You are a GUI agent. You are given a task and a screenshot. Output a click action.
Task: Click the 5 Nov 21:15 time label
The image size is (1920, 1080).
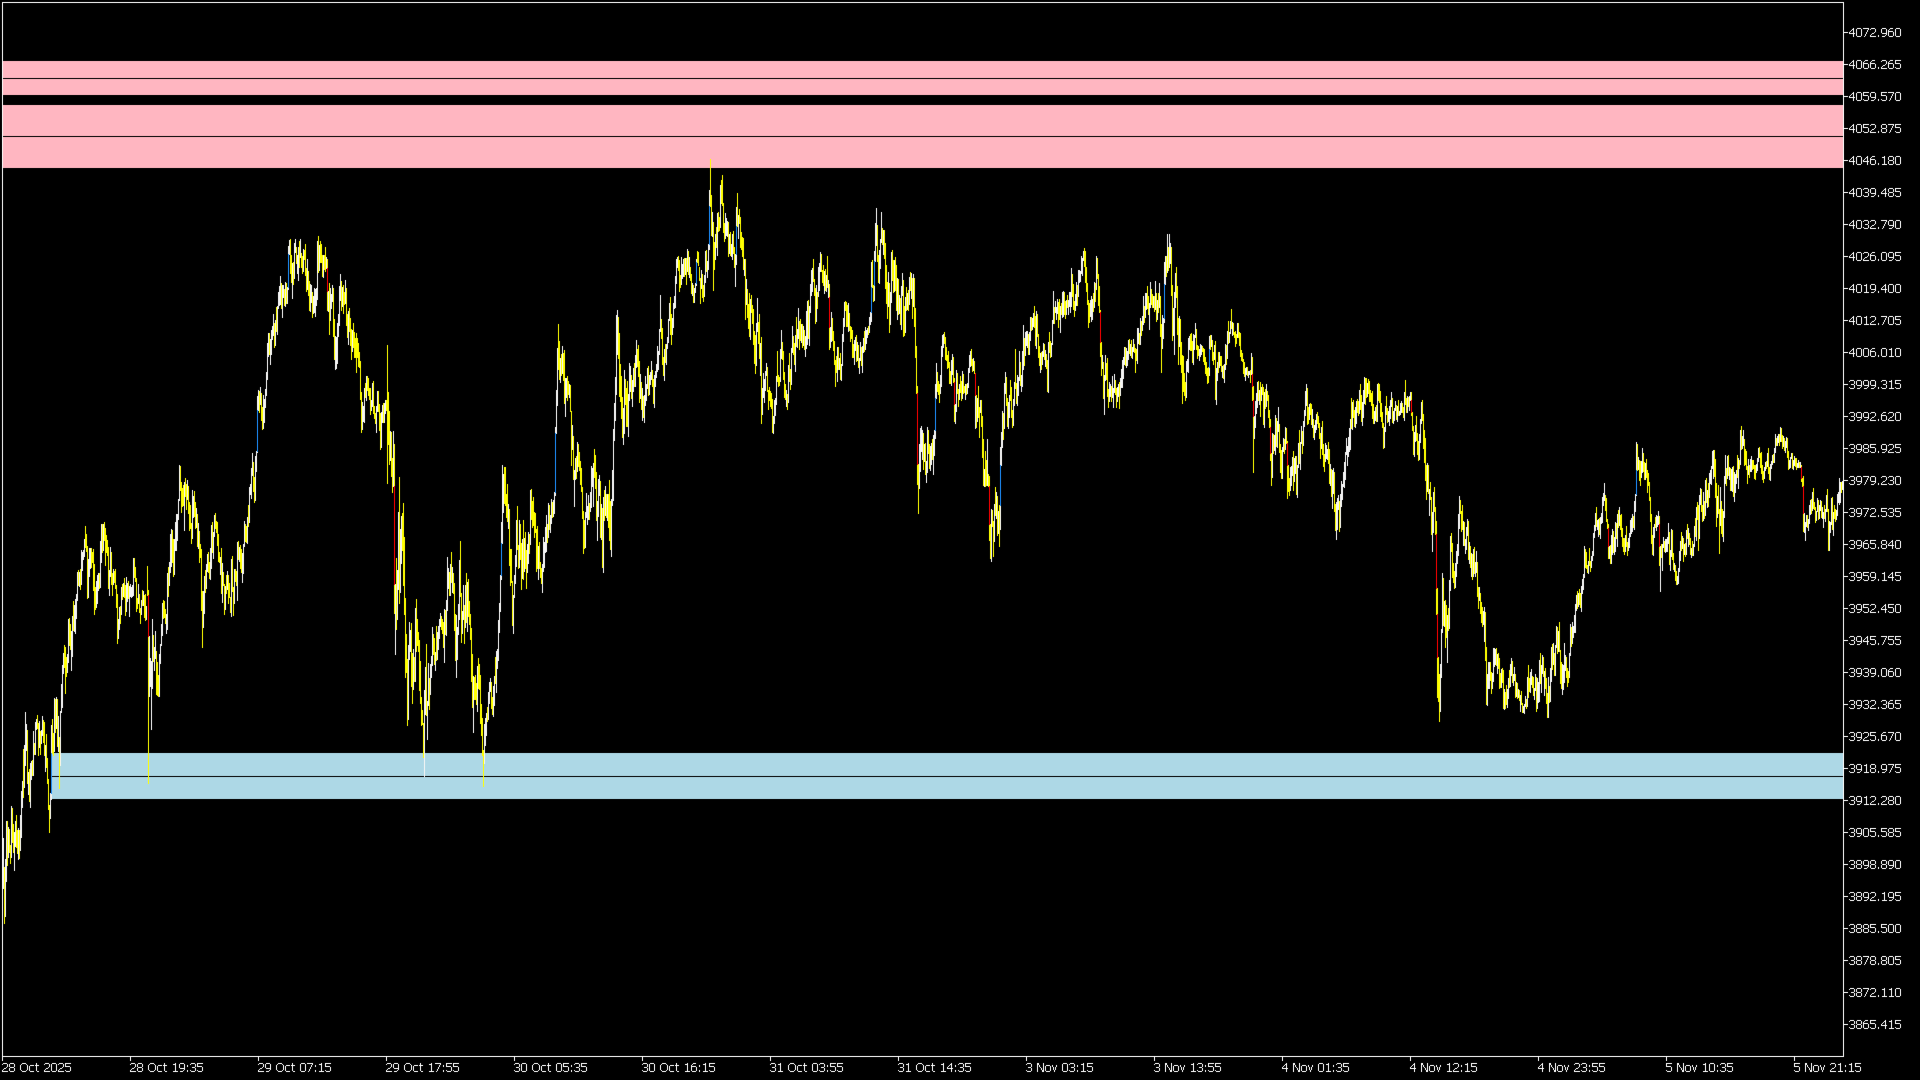tap(1827, 1068)
